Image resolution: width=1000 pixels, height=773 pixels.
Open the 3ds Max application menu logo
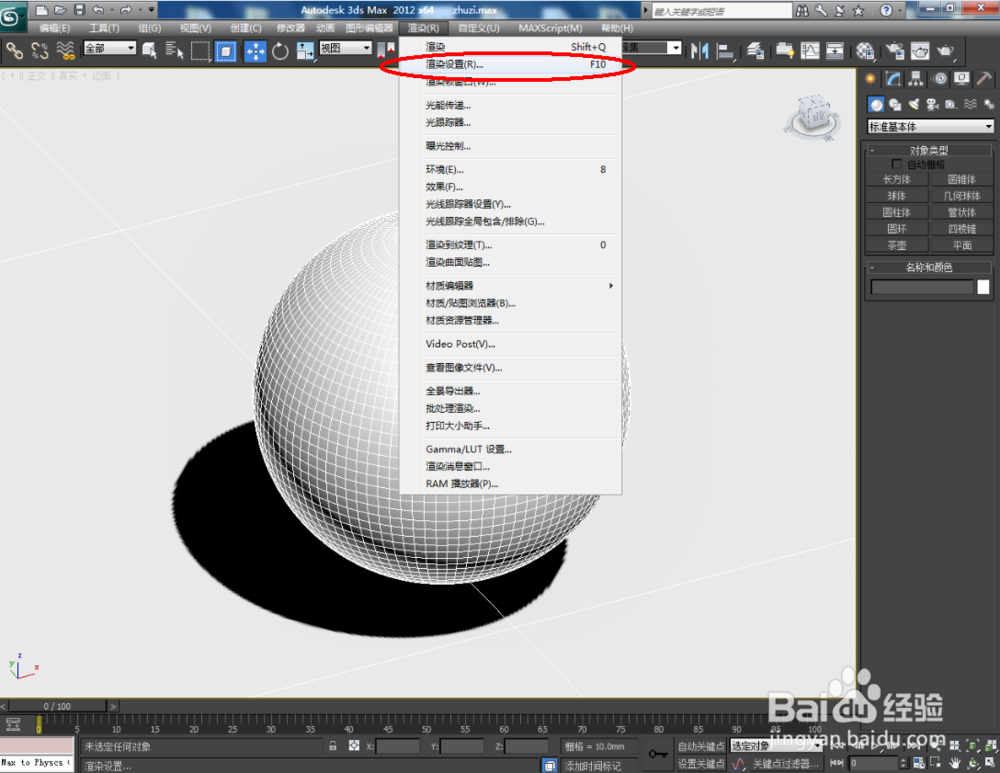[x=11, y=16]
